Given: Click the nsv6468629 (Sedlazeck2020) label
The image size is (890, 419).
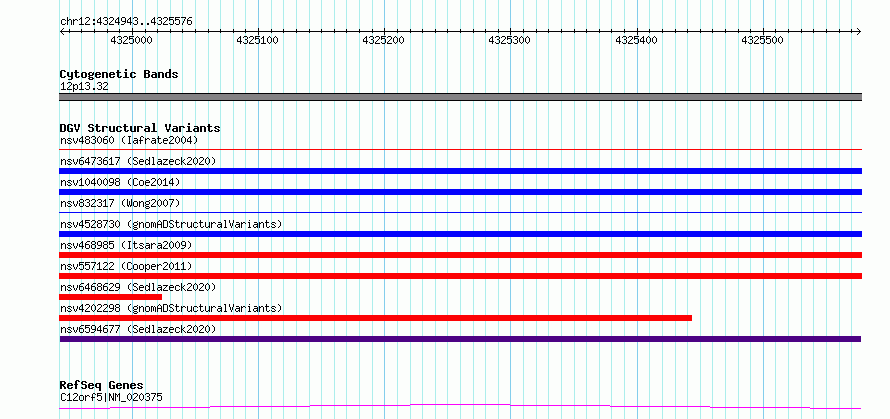Looking at the screenshot, I should (x=138, y=287).
